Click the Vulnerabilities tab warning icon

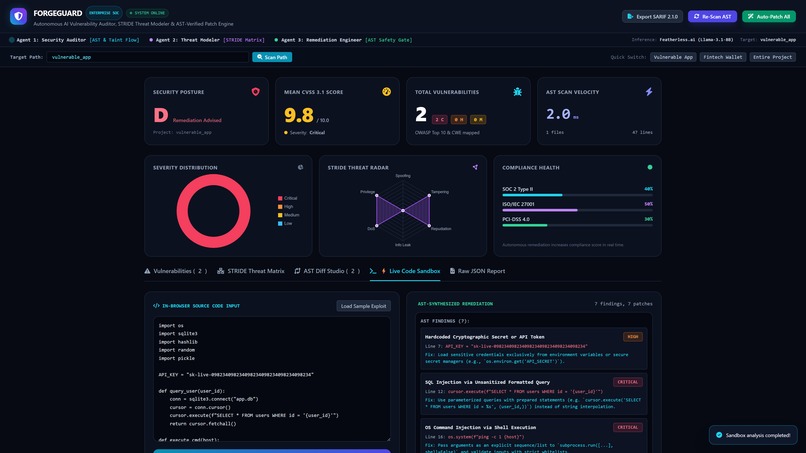point(148,271)
